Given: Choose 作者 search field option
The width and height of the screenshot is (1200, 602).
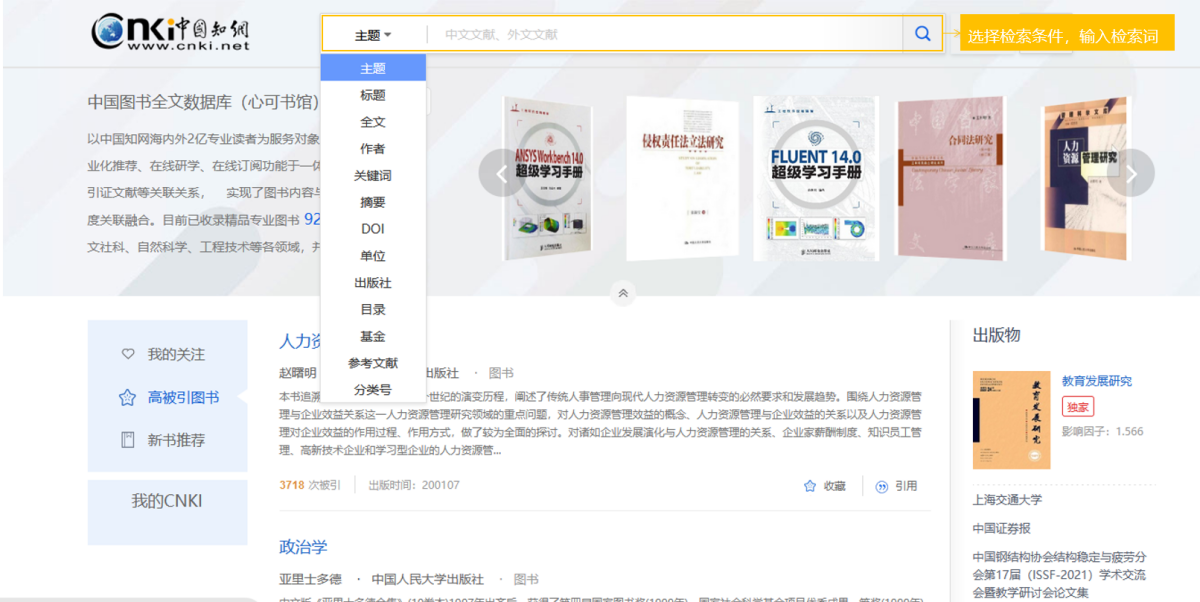Looking at the screenshot, I should (373, 149).
